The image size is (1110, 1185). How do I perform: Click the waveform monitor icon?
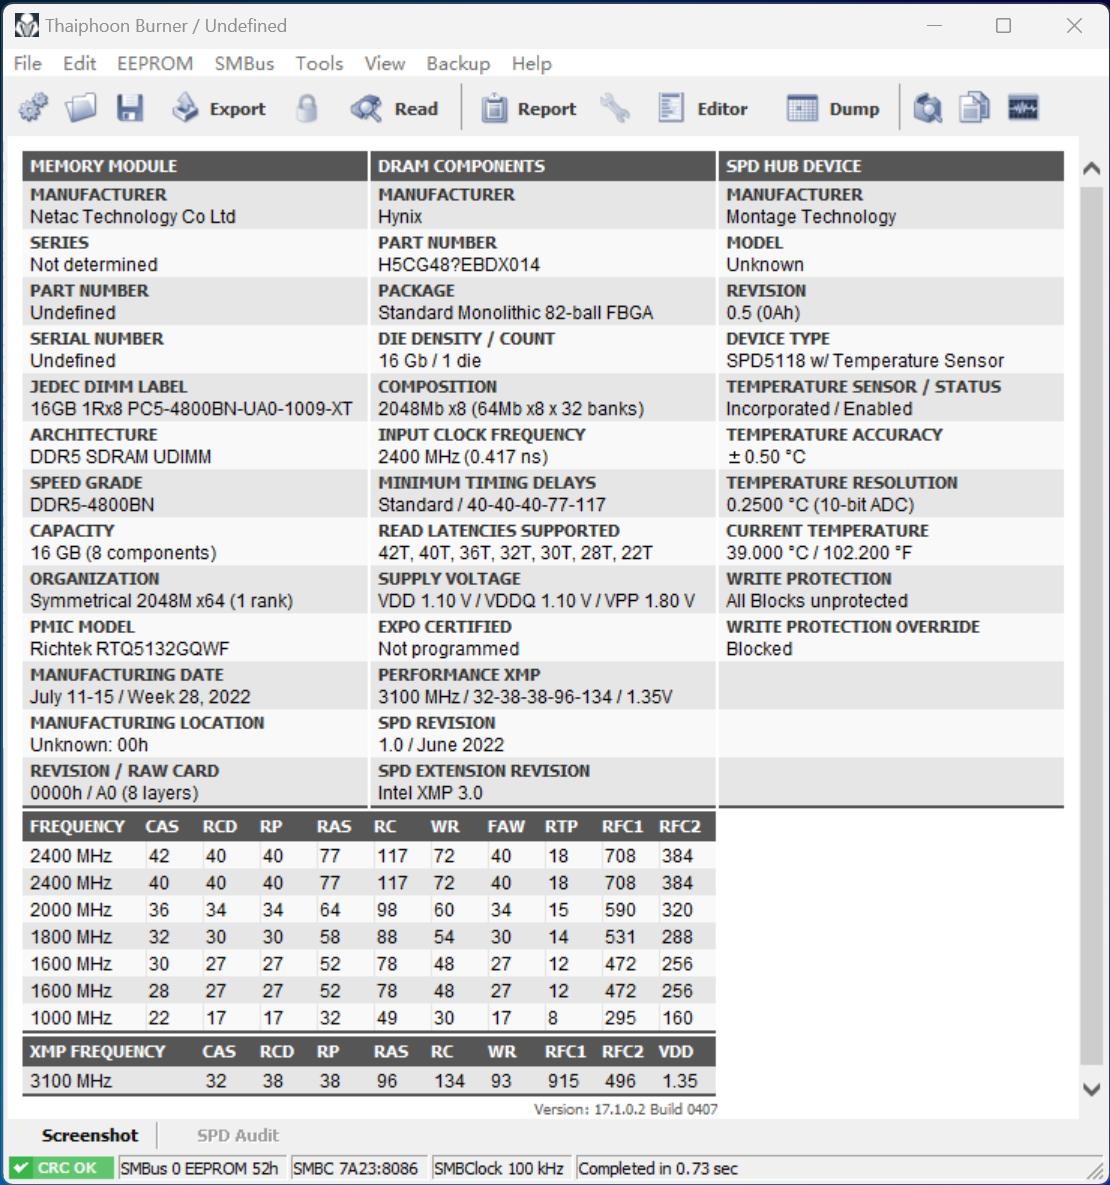coord(1022,108)
